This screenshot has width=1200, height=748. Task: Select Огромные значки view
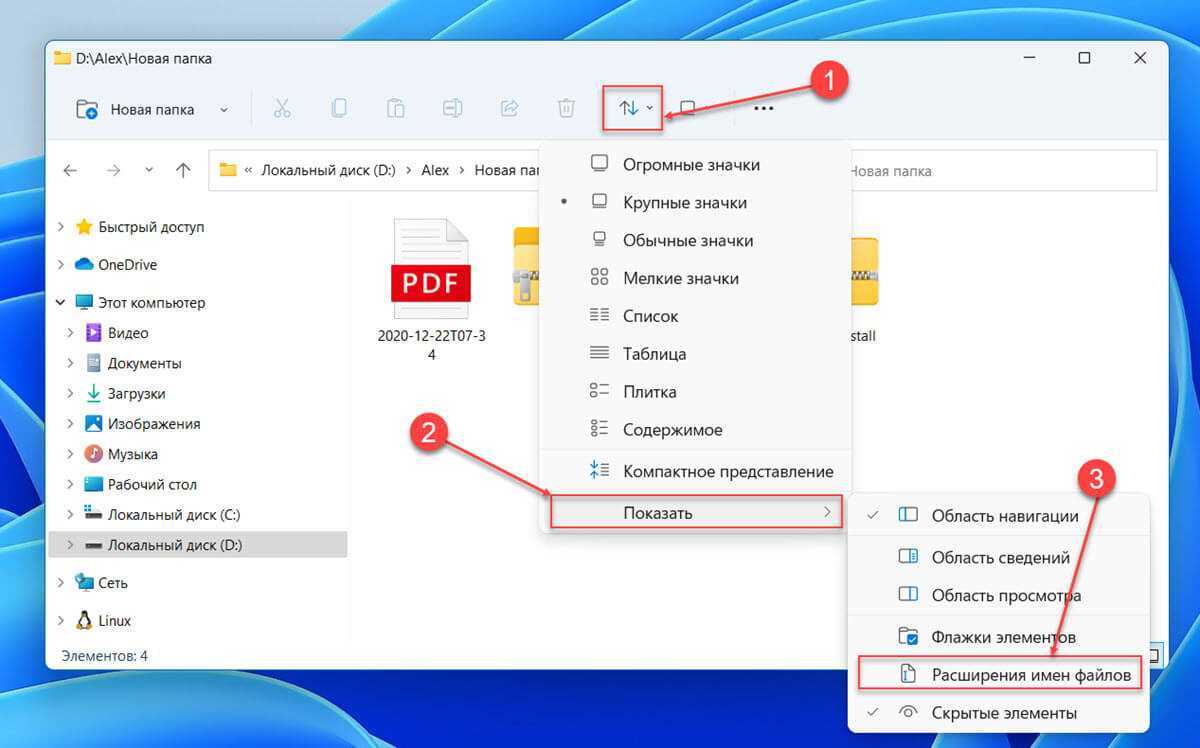[x=695, y=164]
